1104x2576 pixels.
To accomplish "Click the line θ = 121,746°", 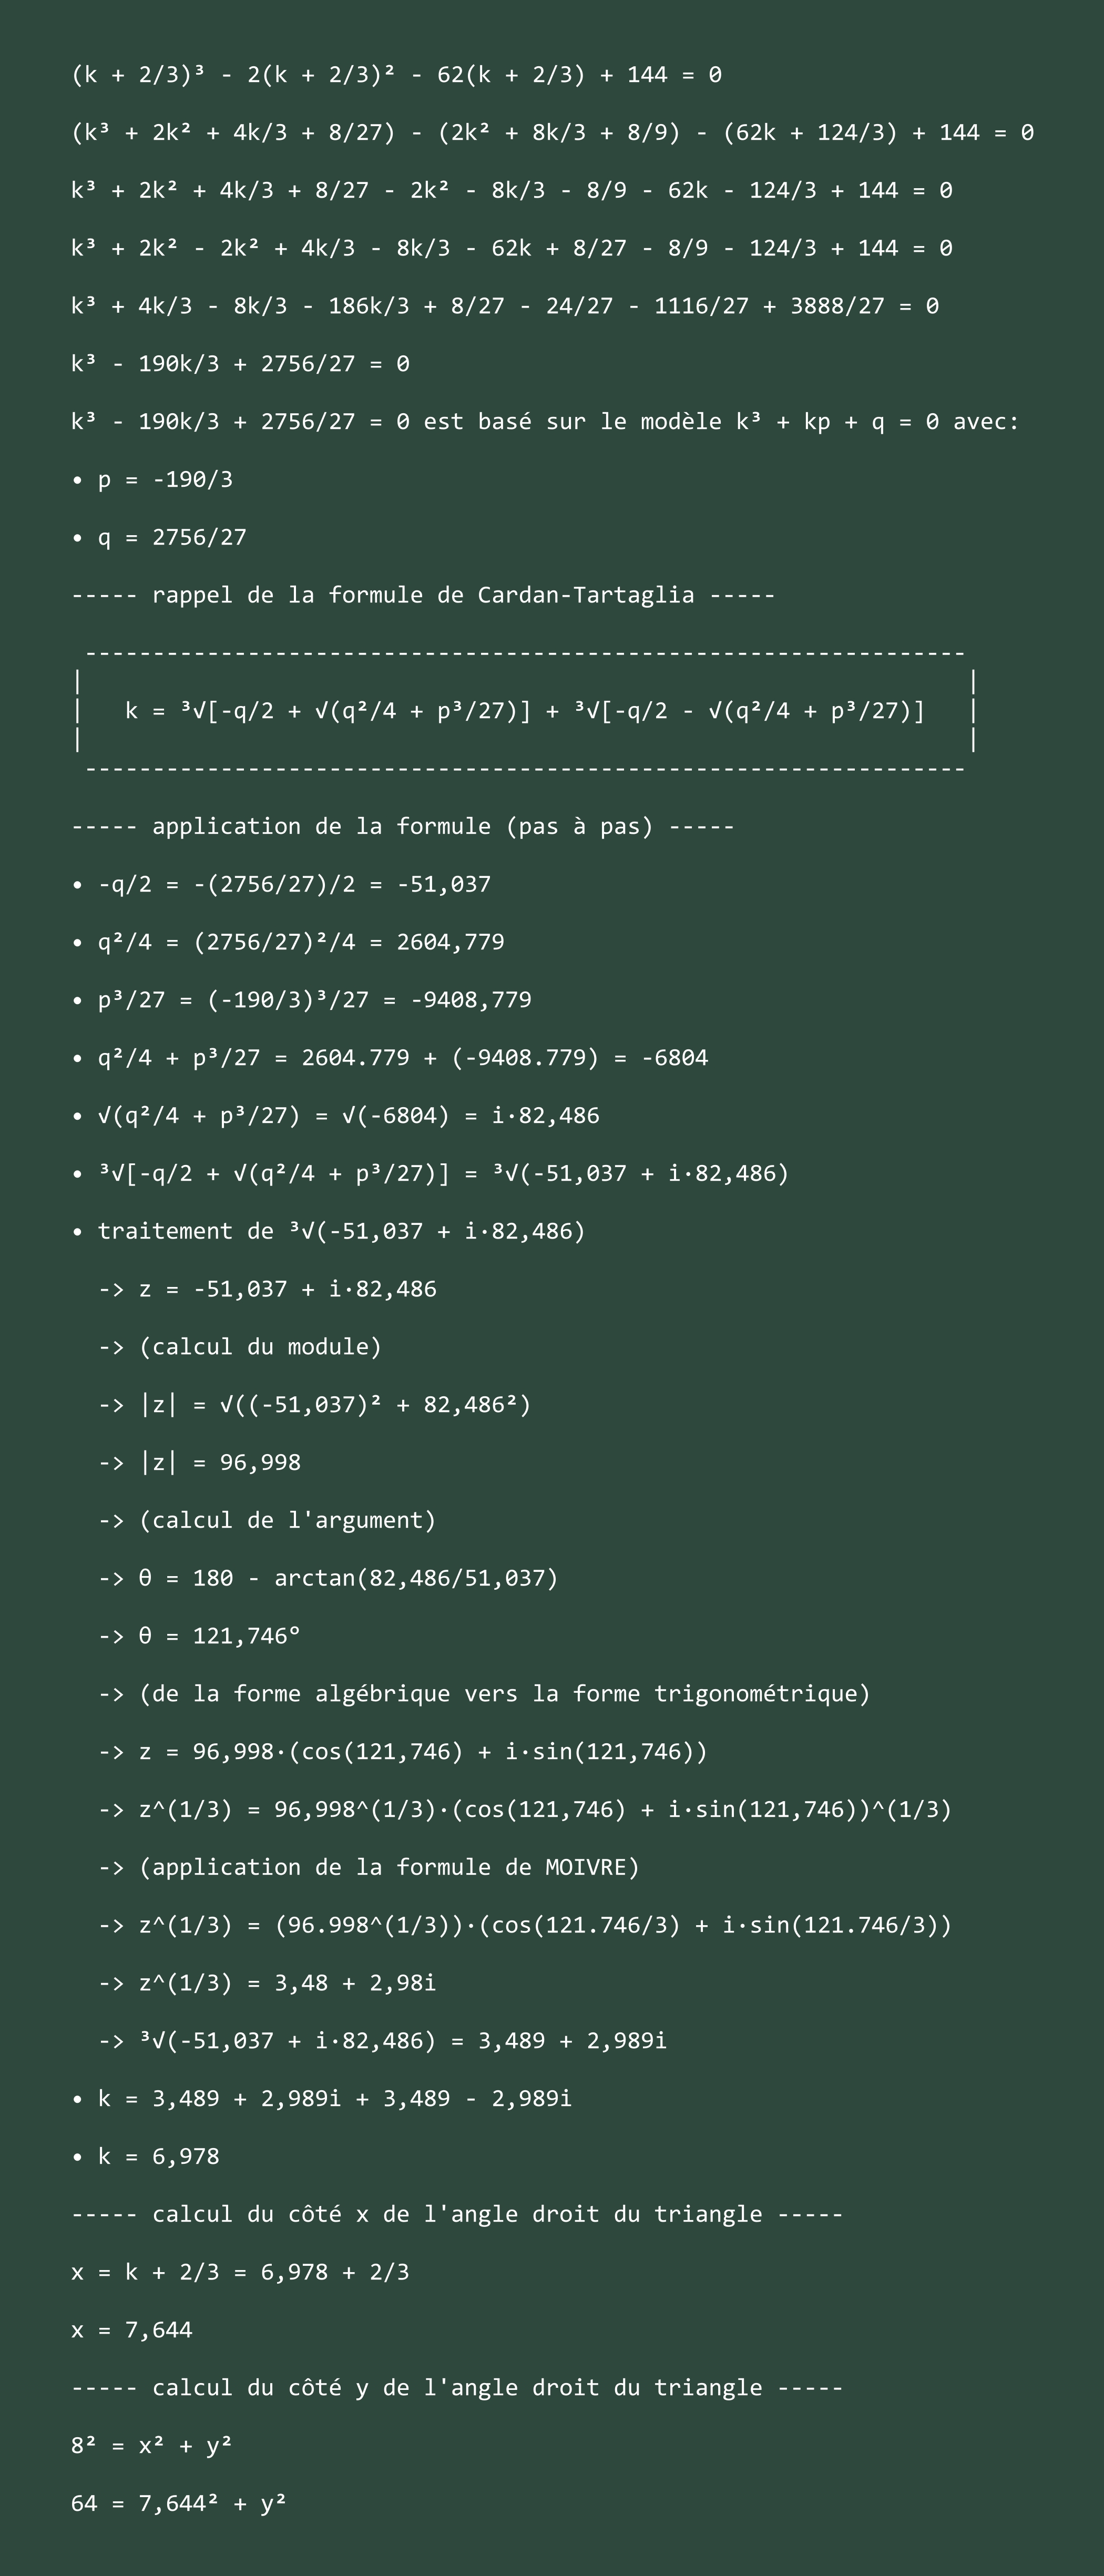I will 199,1636.
